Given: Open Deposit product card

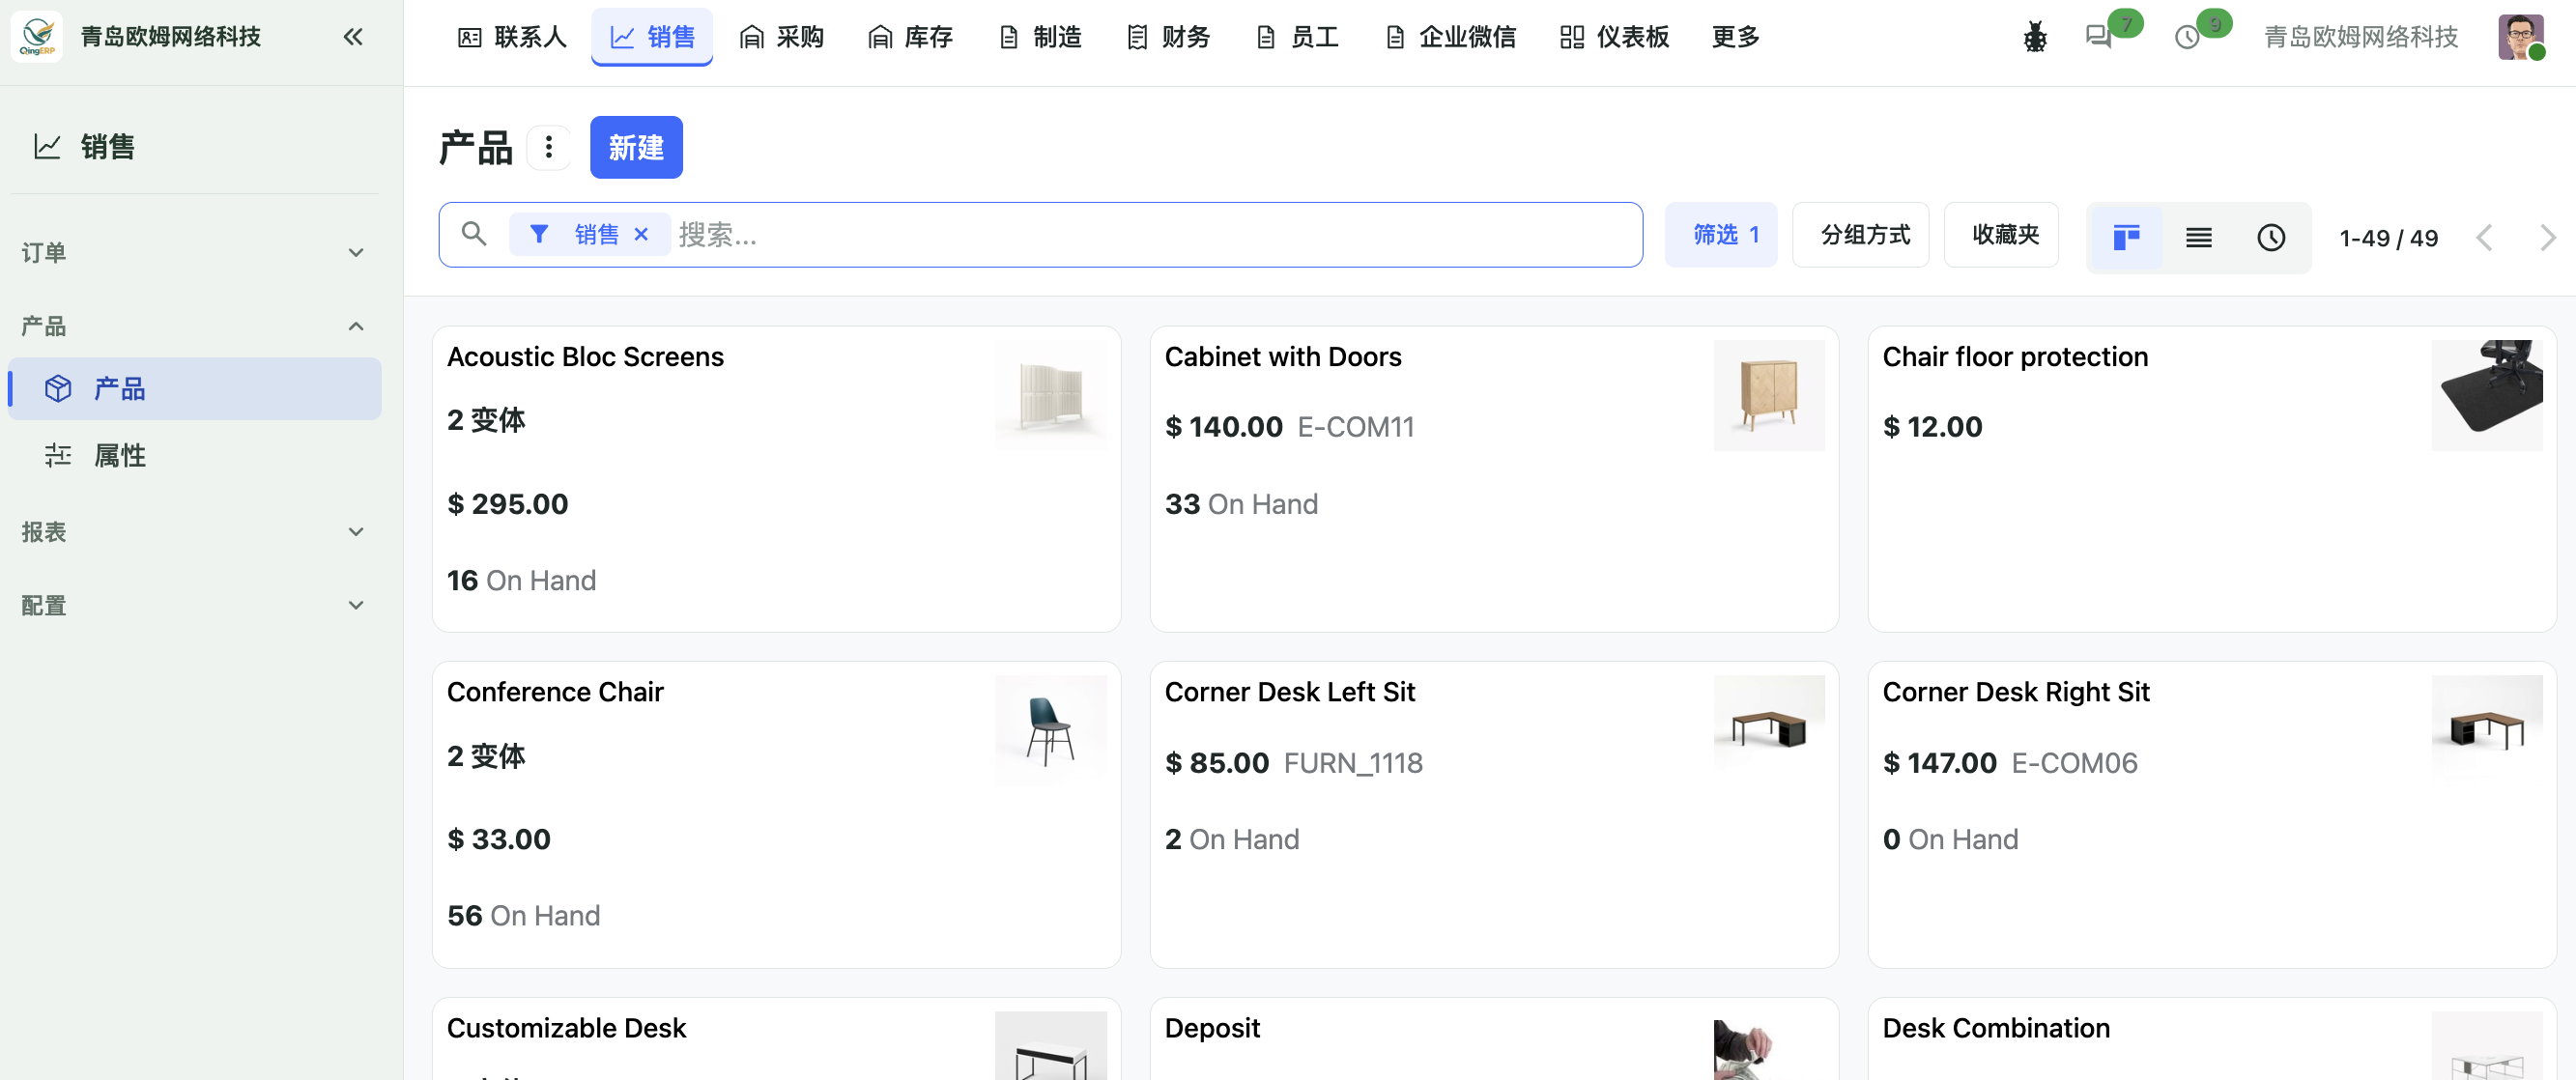Looking at the screenshot, I should (x=1494, y=1040).
